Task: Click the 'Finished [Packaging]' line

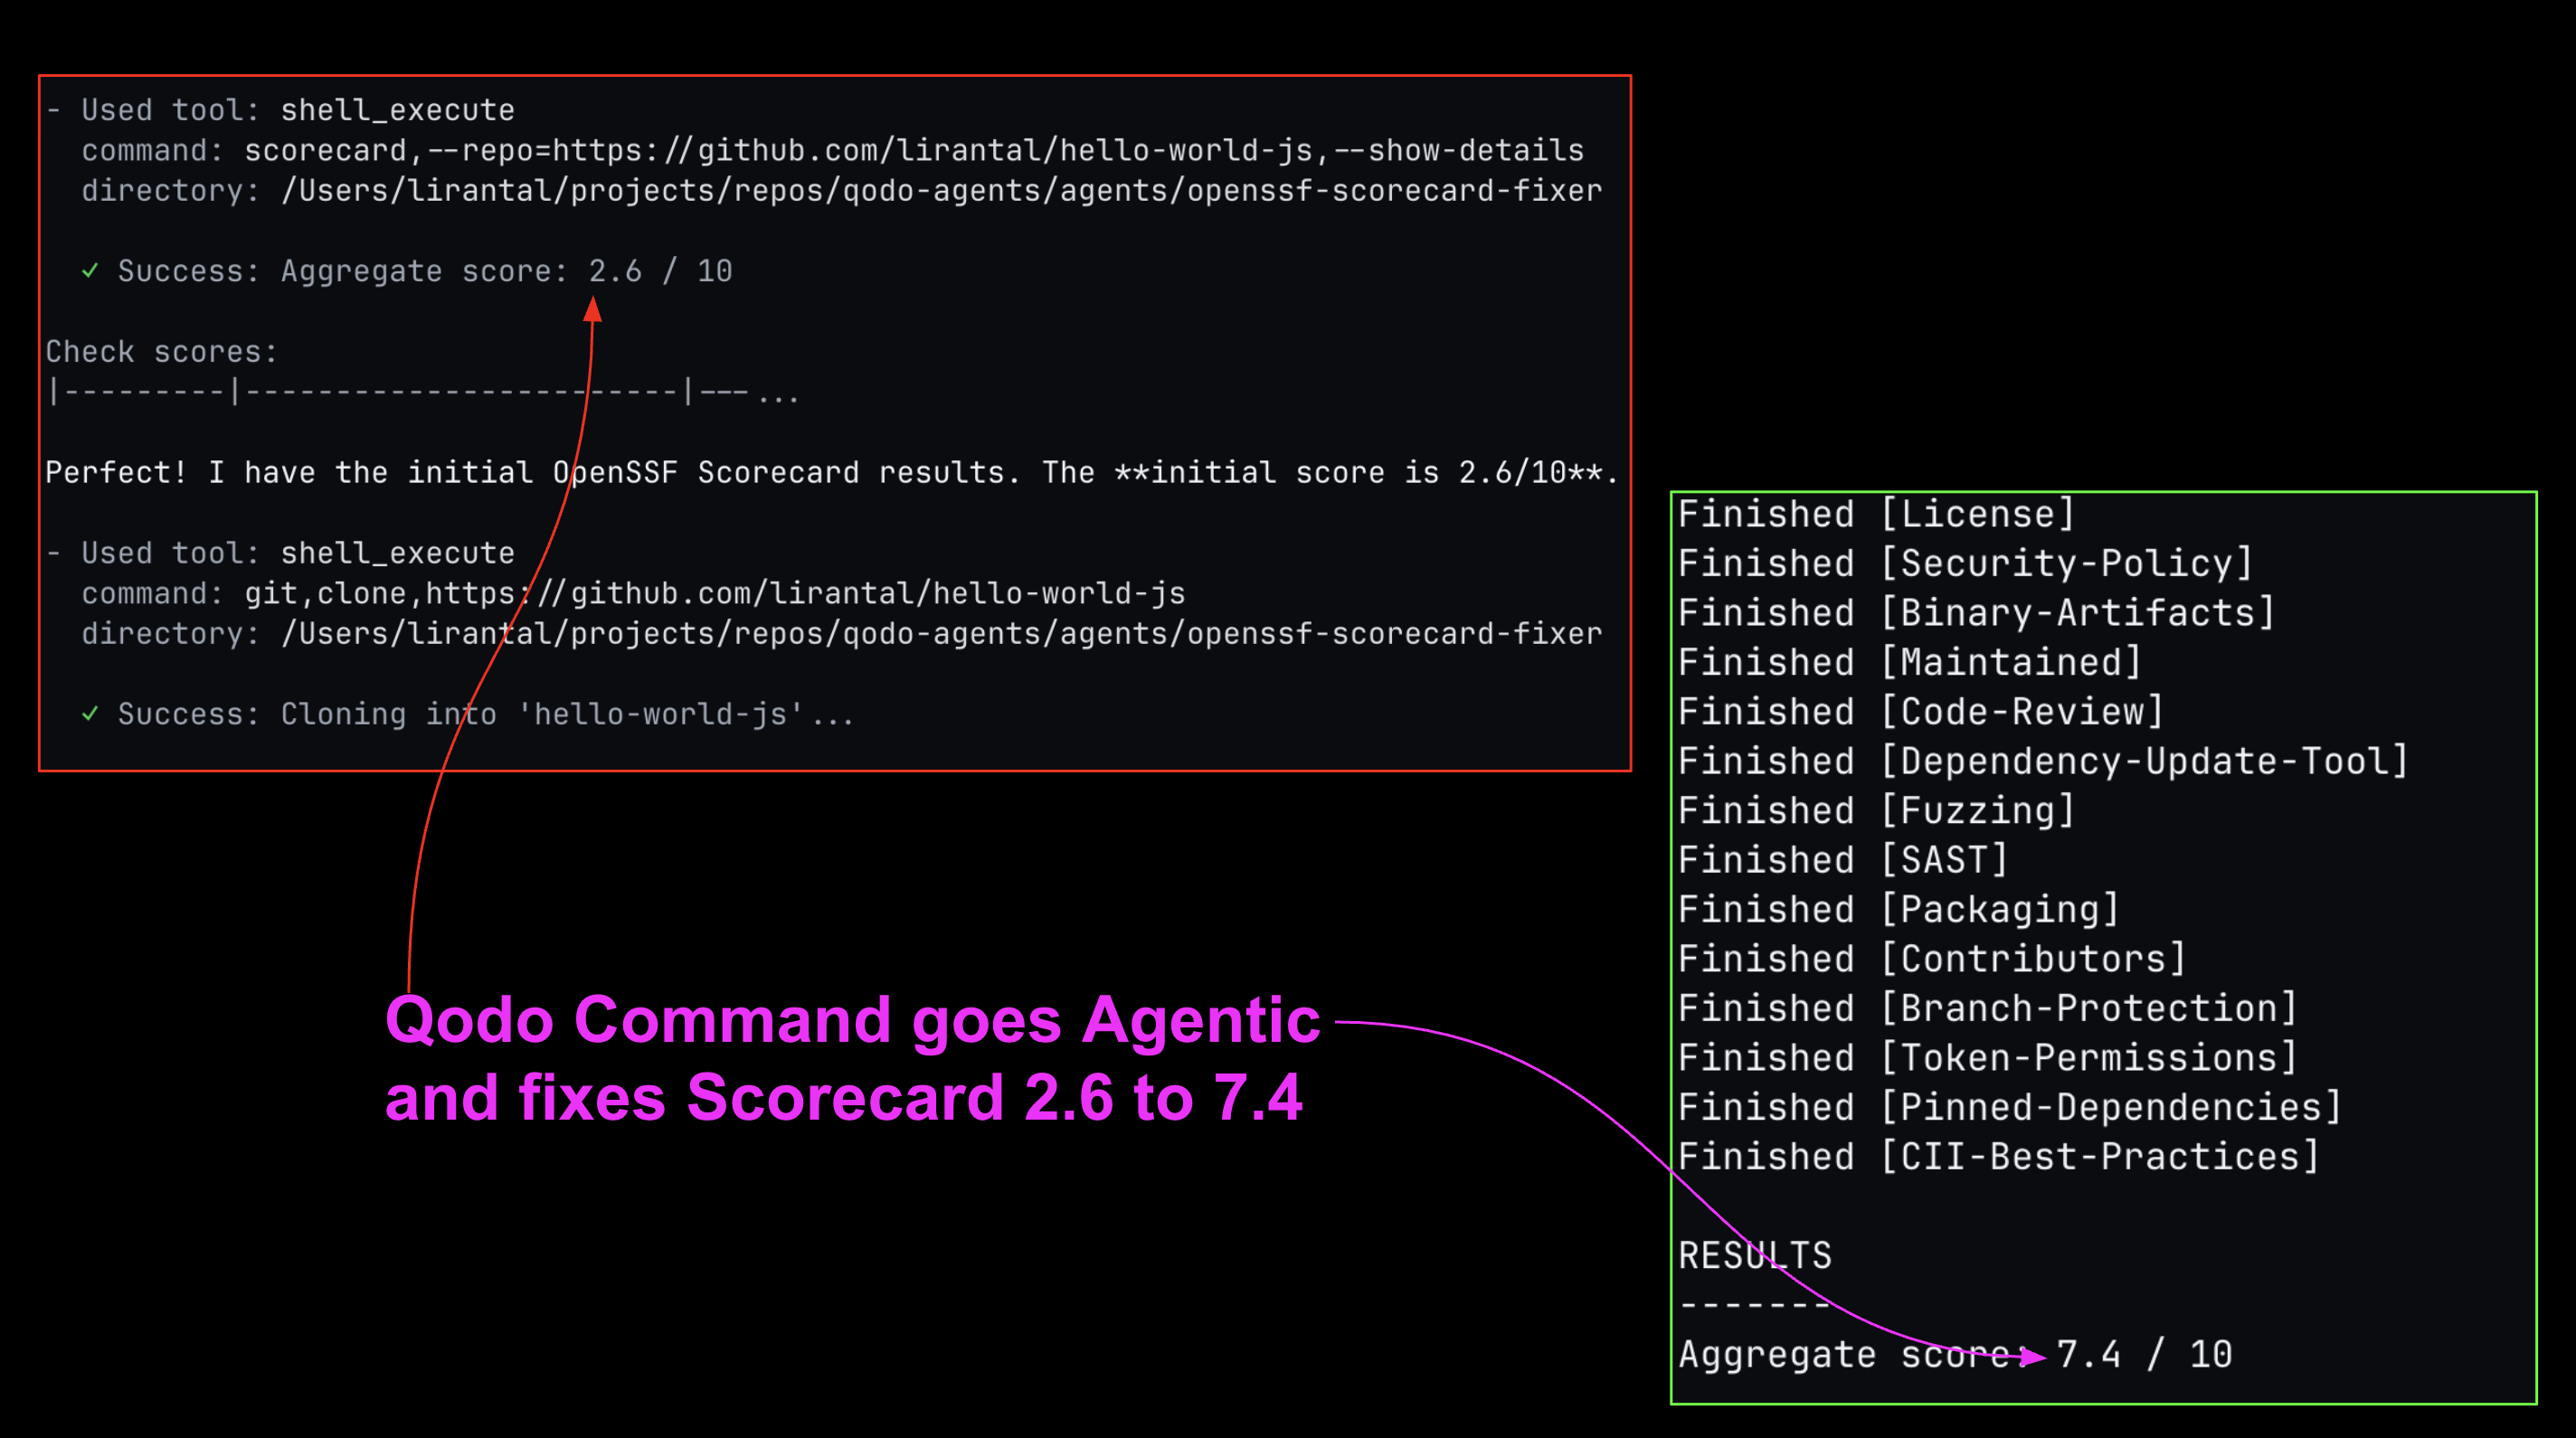Action: 1898,909
